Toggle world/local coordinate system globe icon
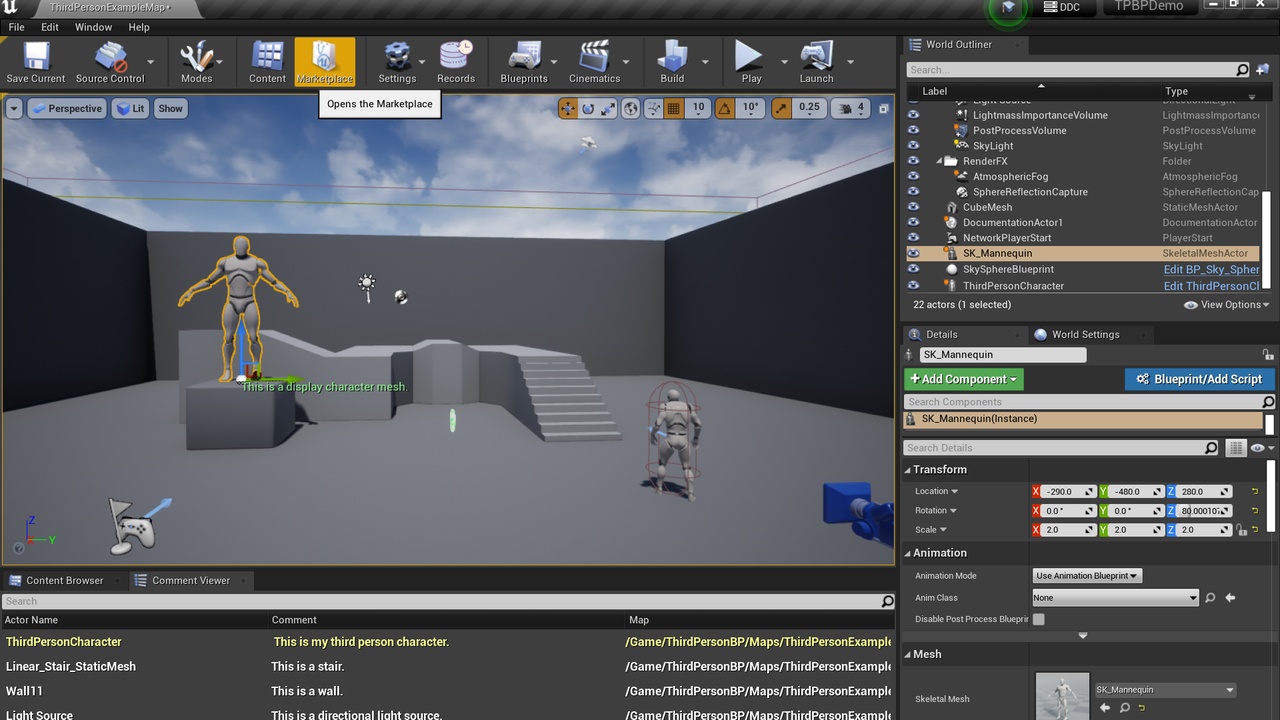The width and height of the screenshot is (1280, 720). coord(631,108)
